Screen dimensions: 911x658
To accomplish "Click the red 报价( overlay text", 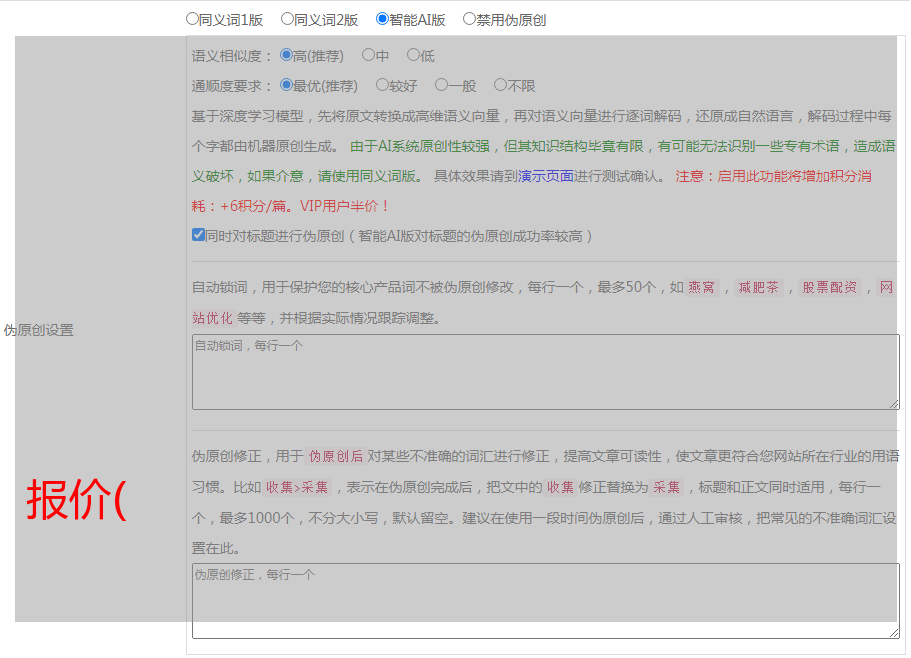I will (x=77, y=499).
